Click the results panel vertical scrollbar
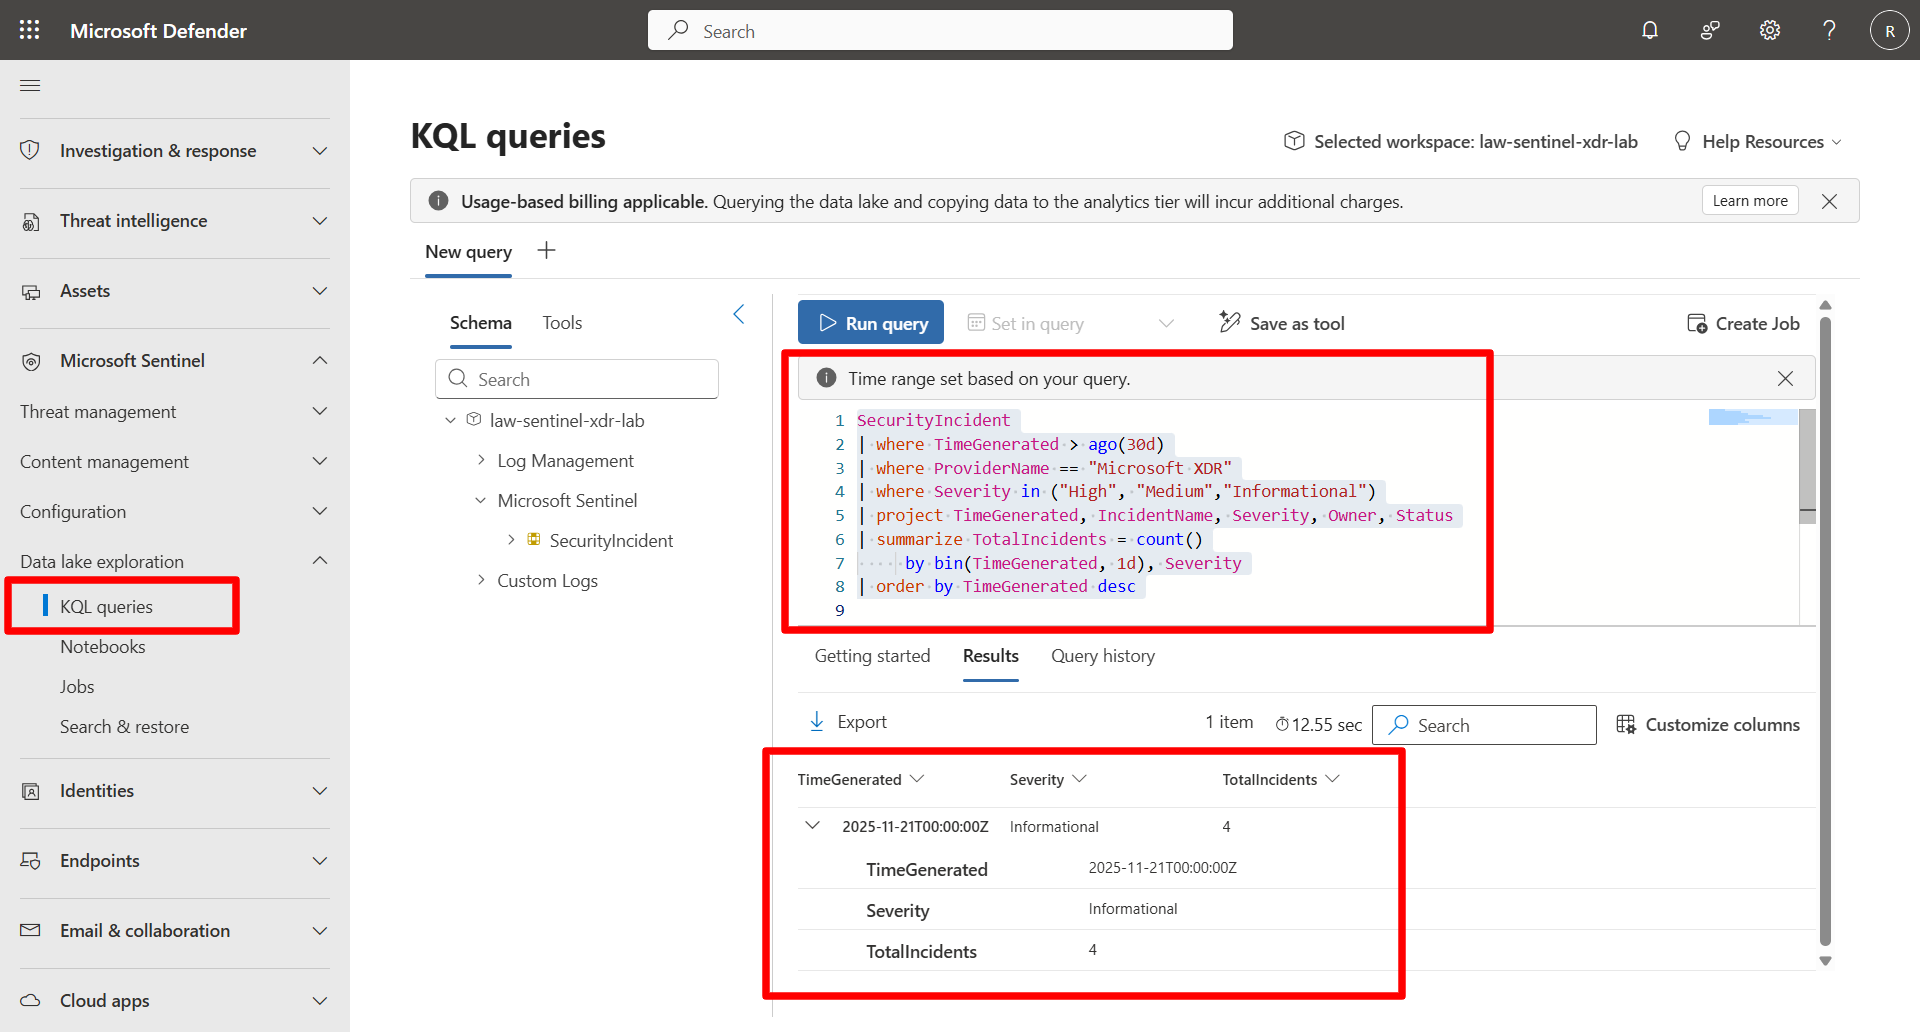Screen dimensions: 1920x1032 pyautogui.click(x=1825, y=631)
